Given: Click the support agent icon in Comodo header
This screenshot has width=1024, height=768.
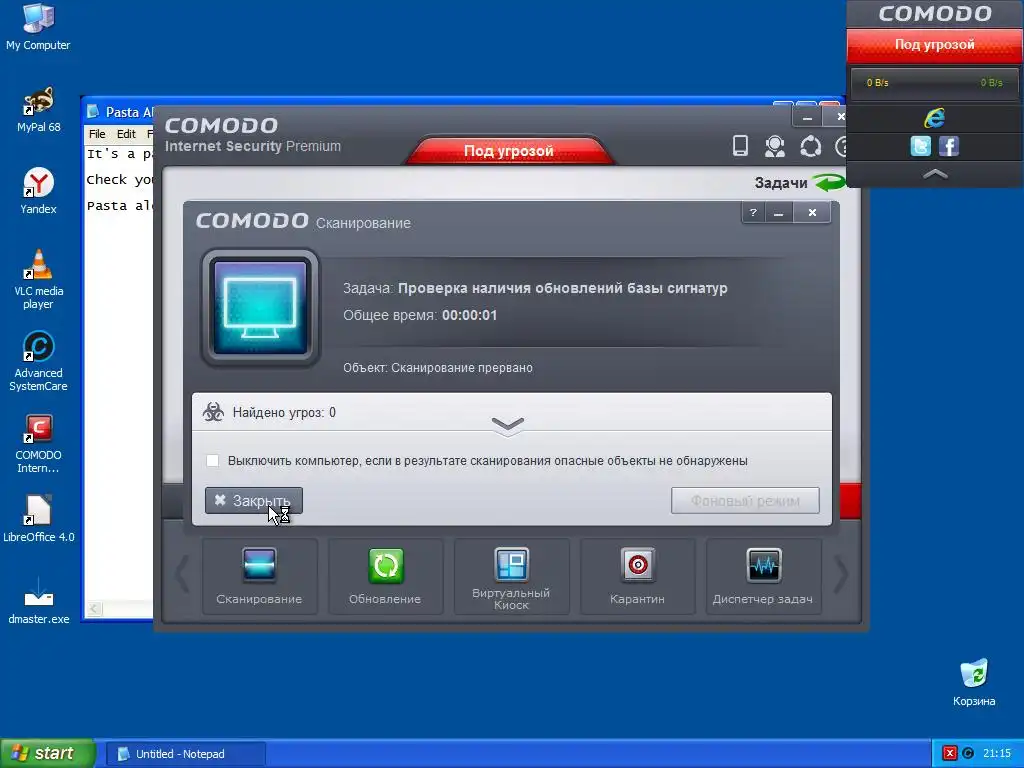Looking at the screenshot, I should point(775,146).
